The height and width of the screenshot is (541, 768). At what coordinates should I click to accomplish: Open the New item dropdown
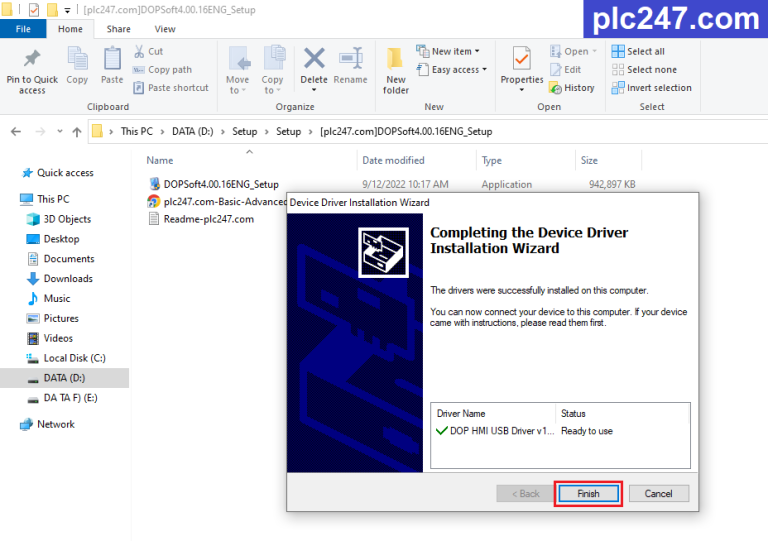coord(448,51)
